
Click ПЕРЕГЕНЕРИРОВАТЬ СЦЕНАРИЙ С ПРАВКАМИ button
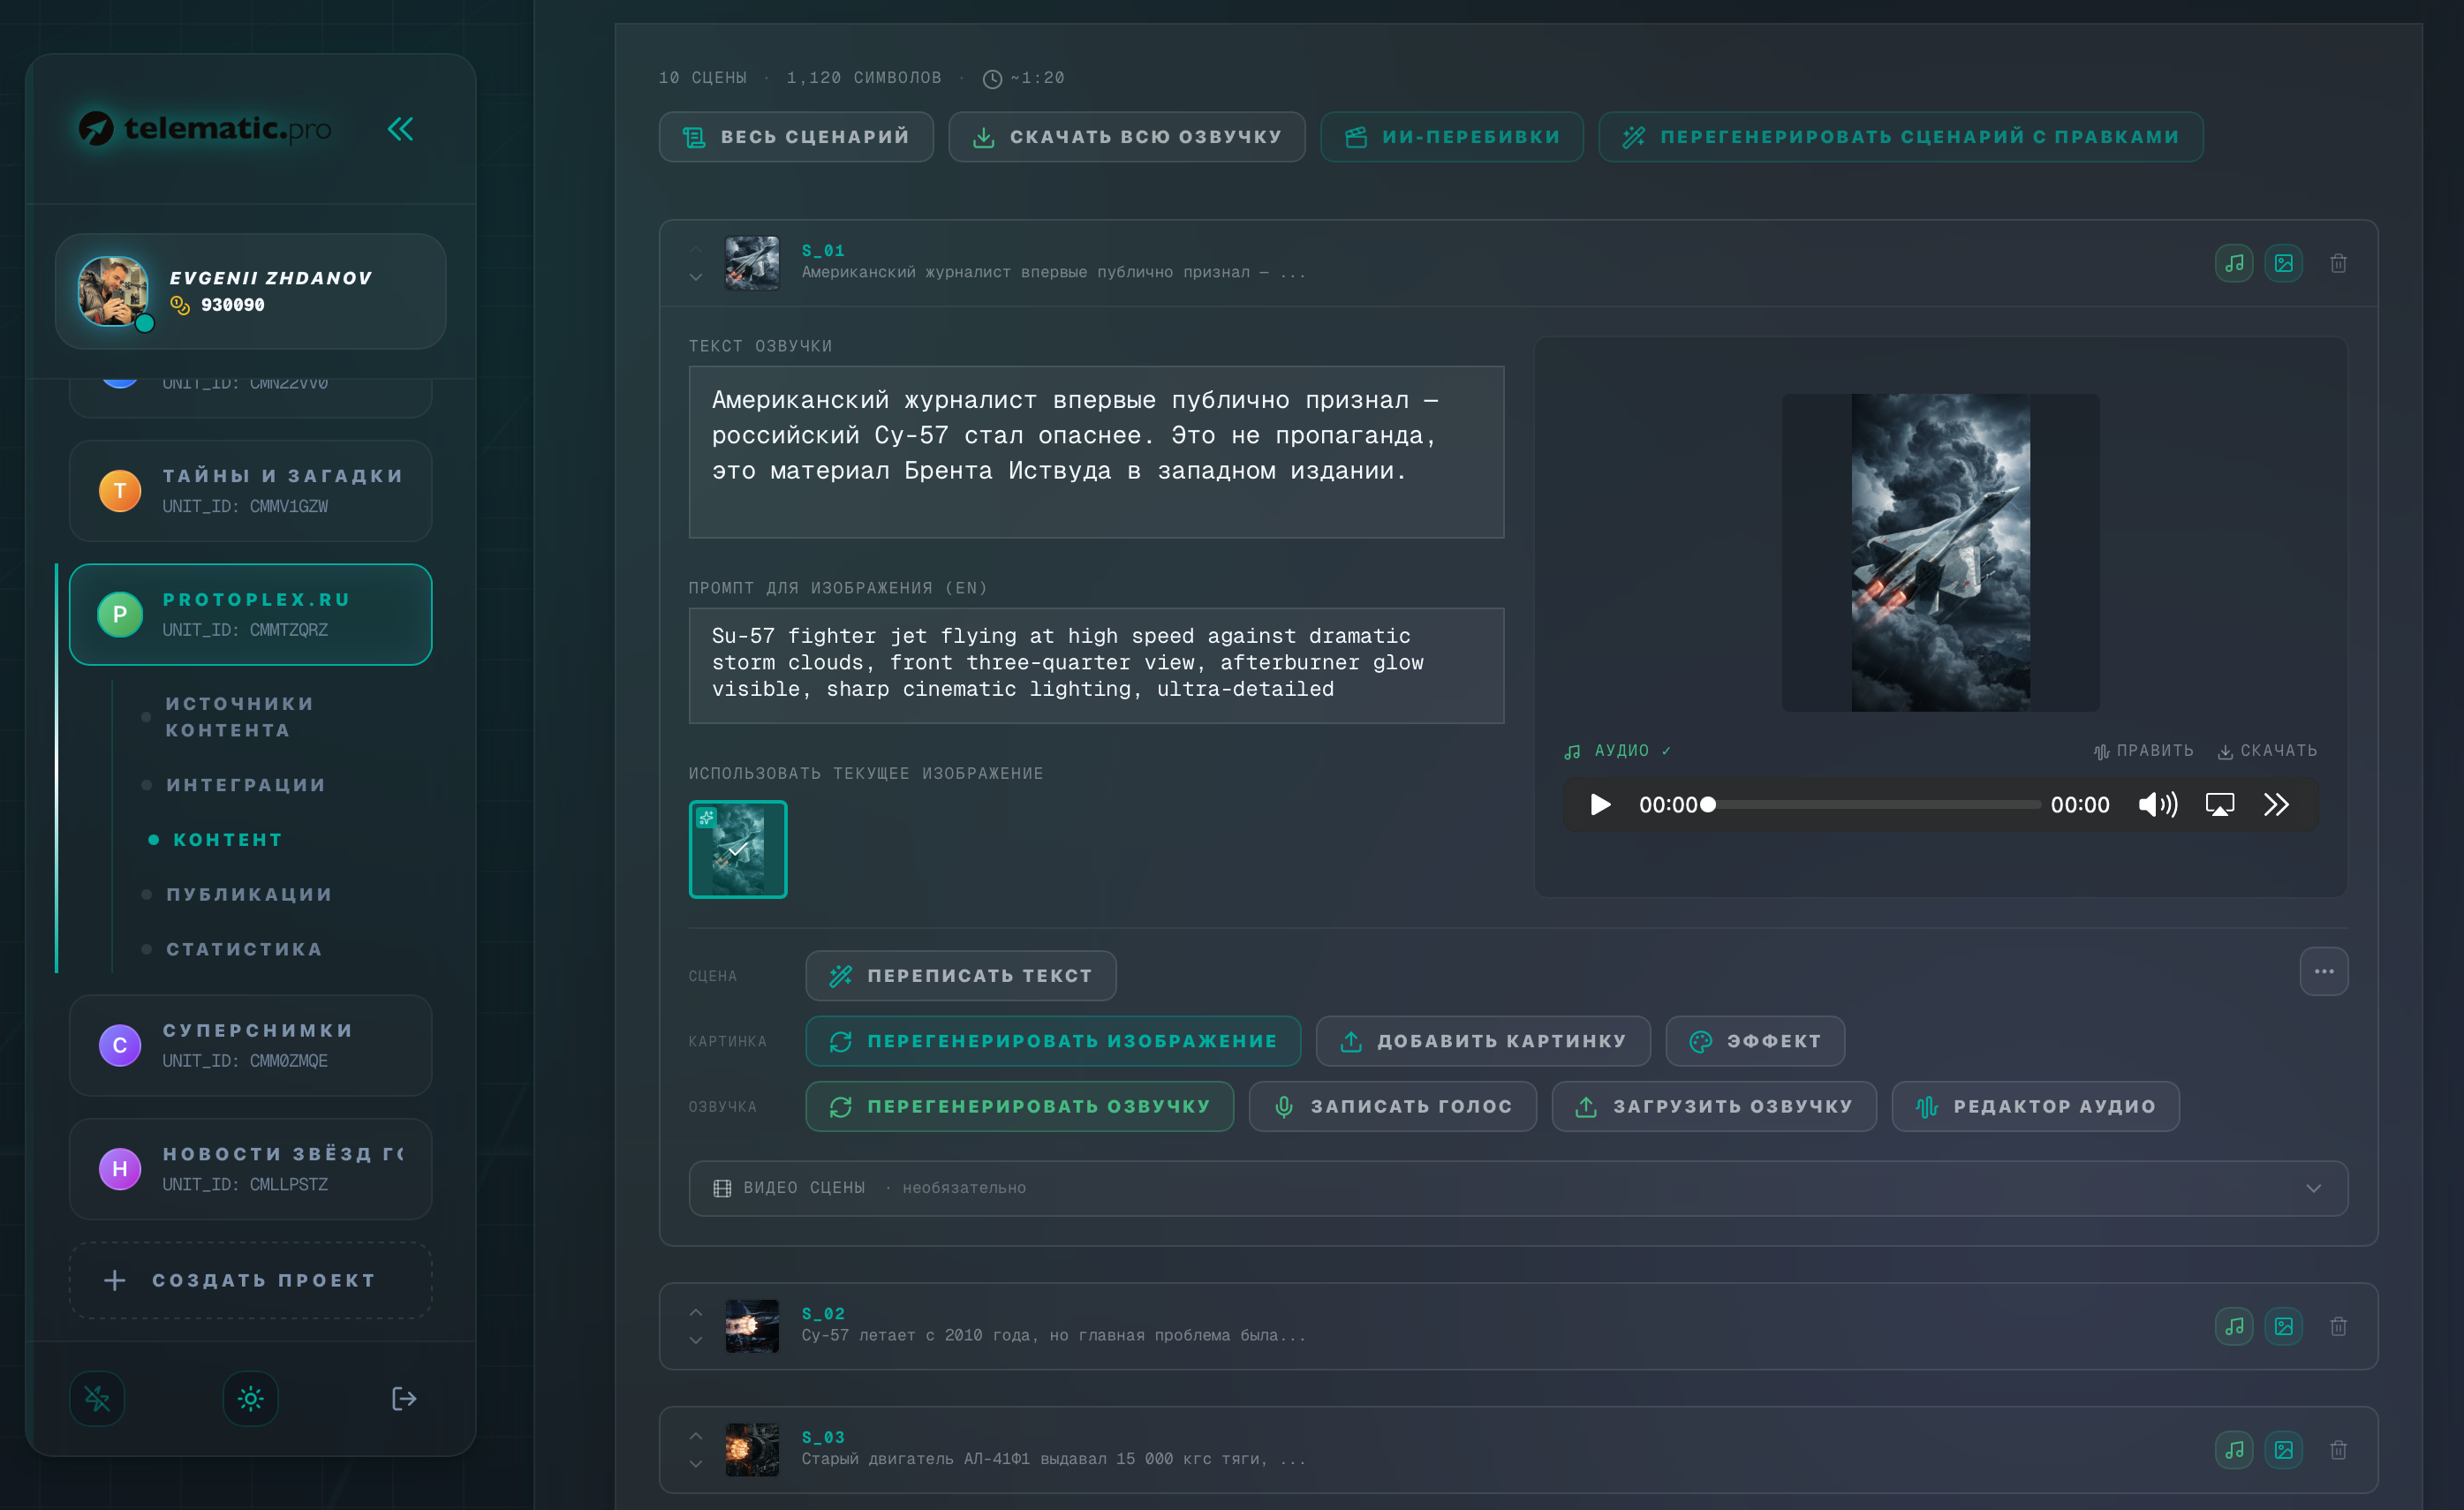[1900, 137]
